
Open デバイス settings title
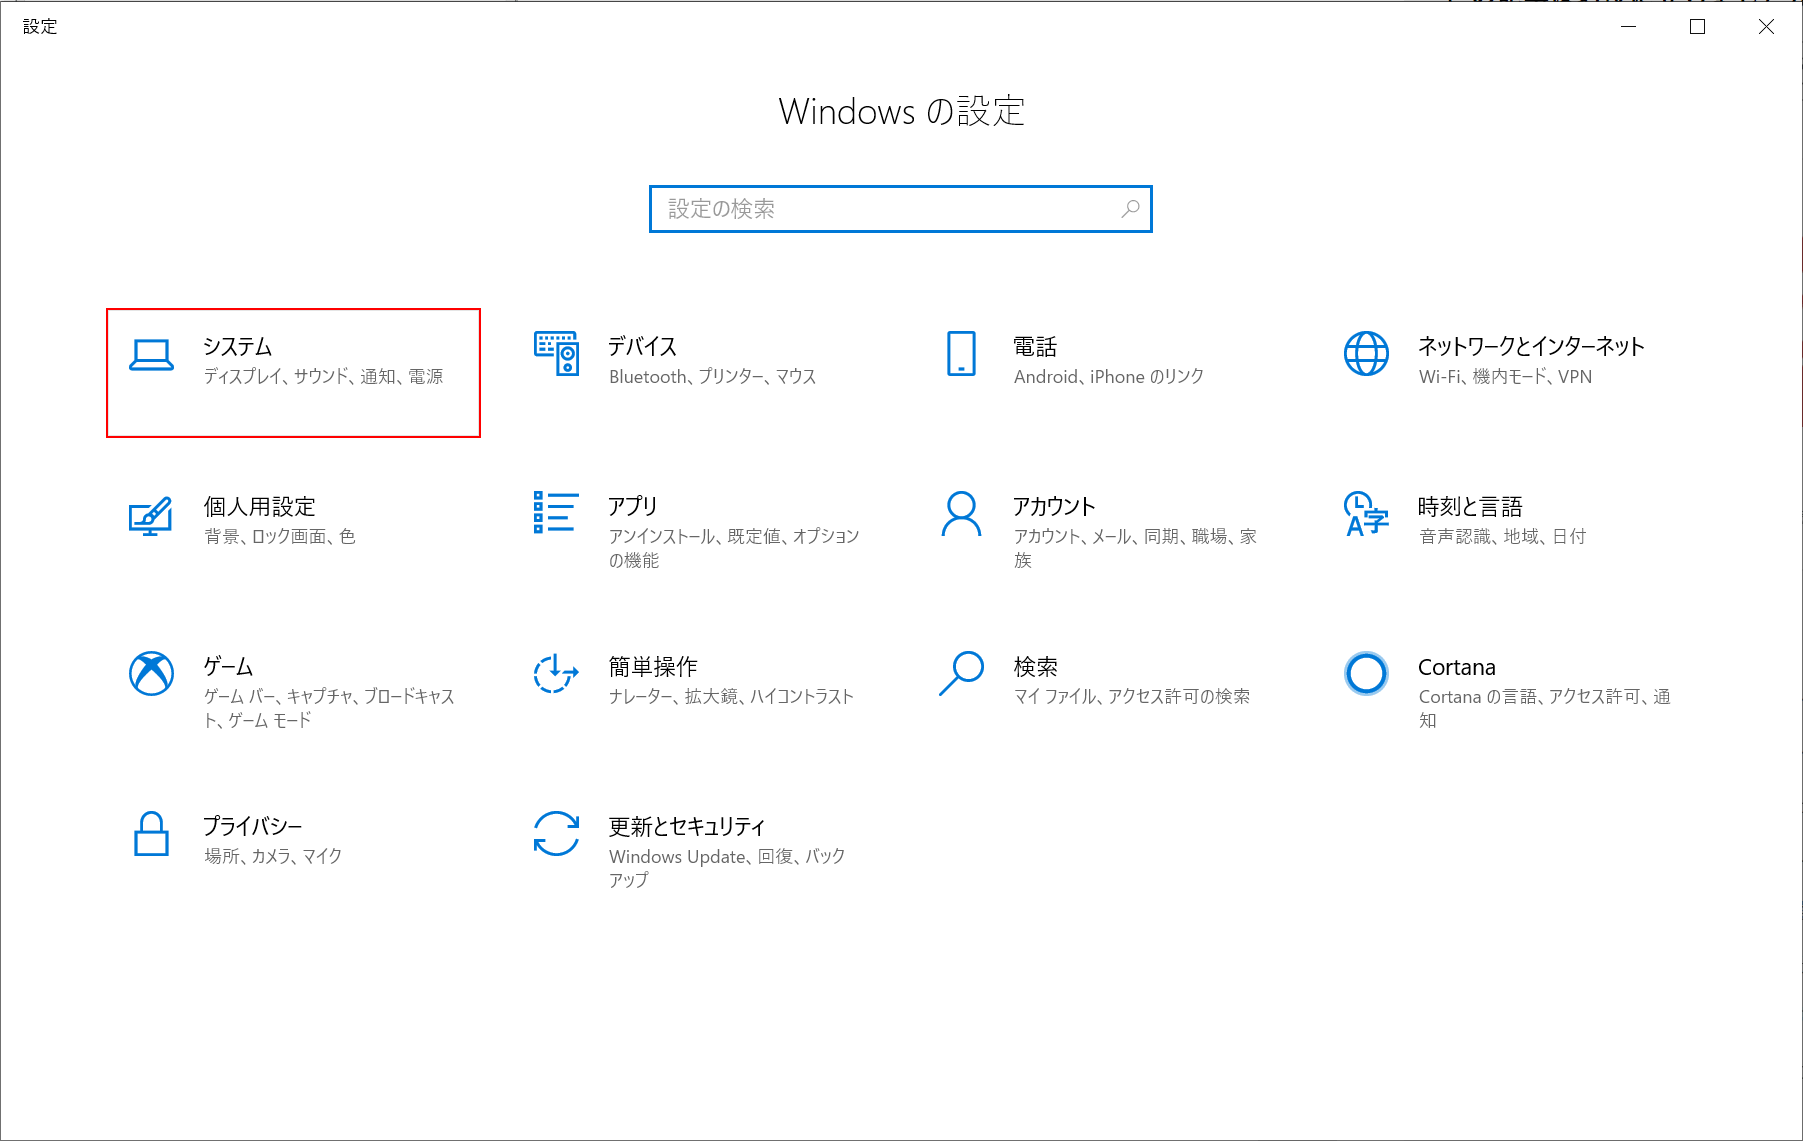[x=643, y=347]
